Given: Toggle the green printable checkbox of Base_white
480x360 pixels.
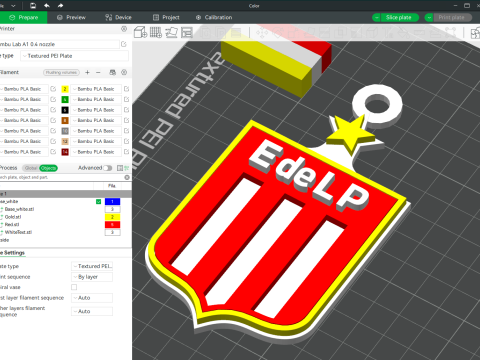Looking at the screenshot, I should click(x=98, y=202).
